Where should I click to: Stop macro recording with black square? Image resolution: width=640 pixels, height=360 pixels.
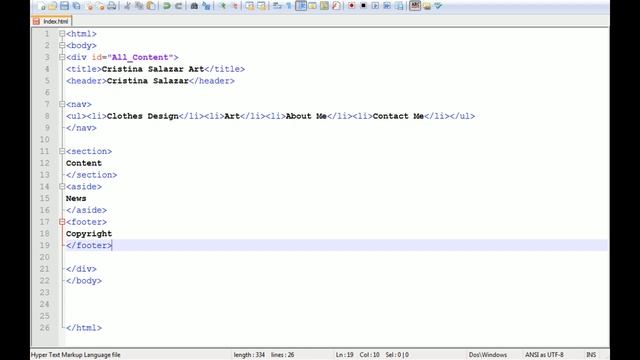[x=363, y=6]
